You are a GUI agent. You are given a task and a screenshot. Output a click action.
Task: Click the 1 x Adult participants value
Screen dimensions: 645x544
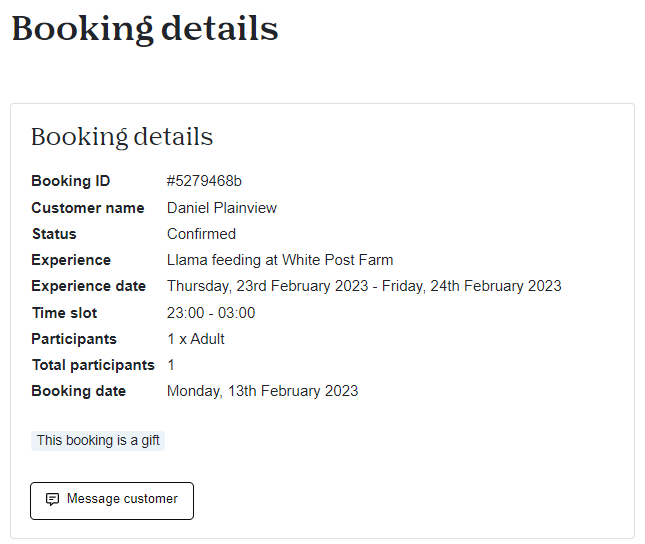(196, 339)
